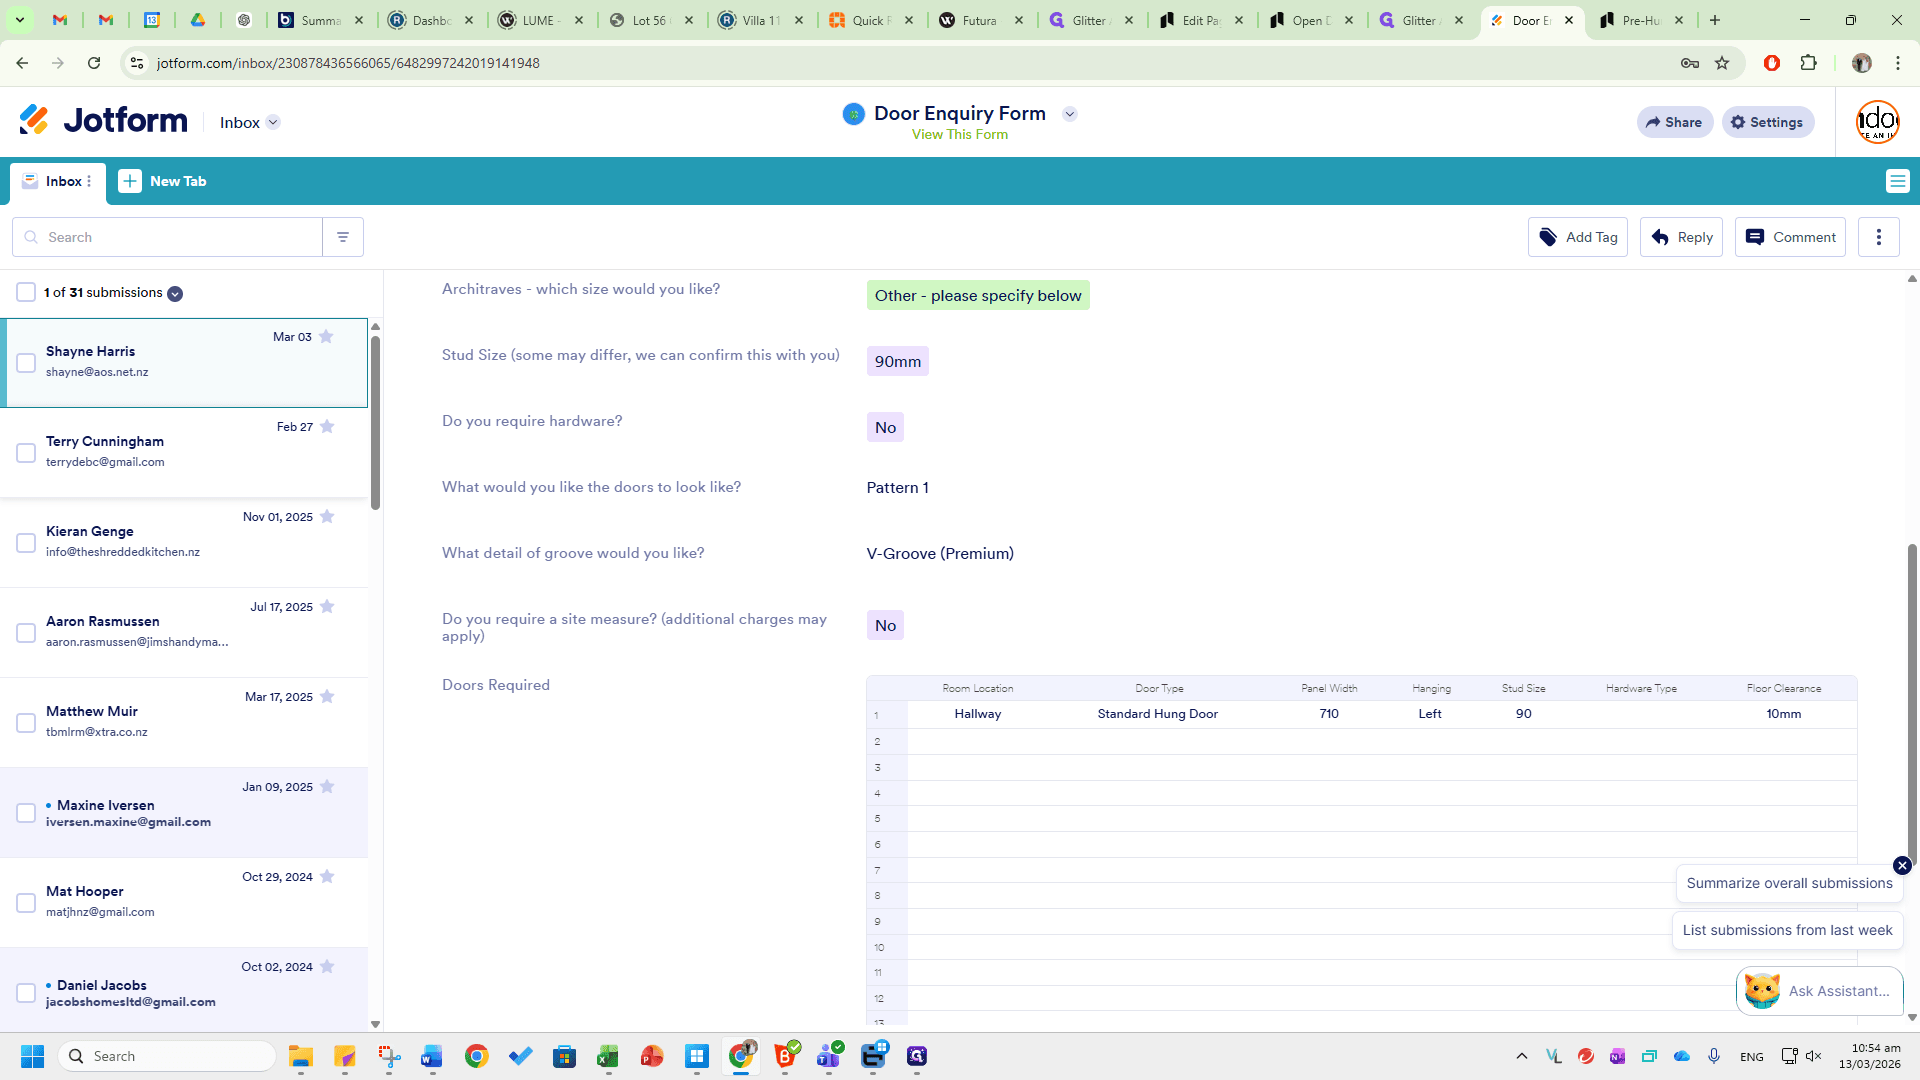Image resolution: width=1920 pixels, height=1080 pixels.
Task: Open File Explorer from the taskbar
Action: click(x=301, y=1056)
